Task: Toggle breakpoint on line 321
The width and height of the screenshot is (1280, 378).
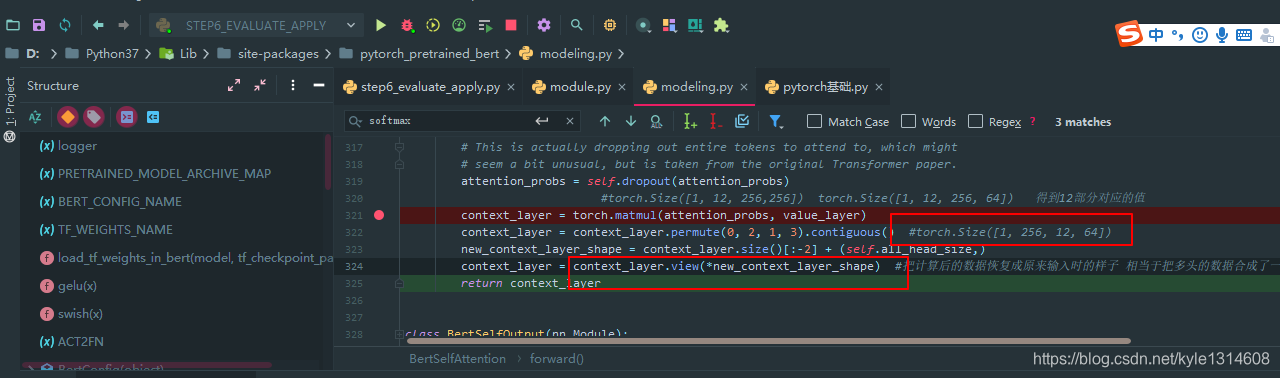Action: click(379, 215)
